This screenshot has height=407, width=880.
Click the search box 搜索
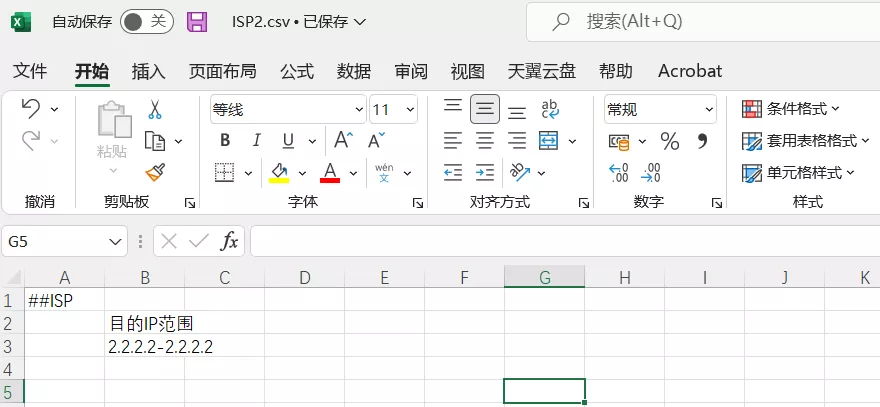(x=700, y=21)
